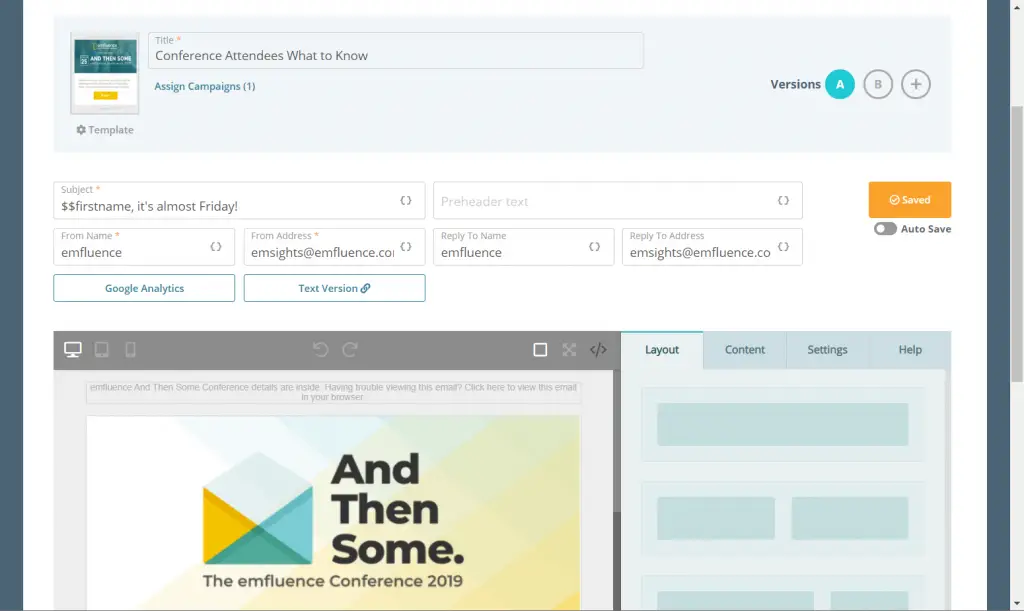
Task: Click the page vertical scrollbar thumb
Action: (x=1017, y=243)
